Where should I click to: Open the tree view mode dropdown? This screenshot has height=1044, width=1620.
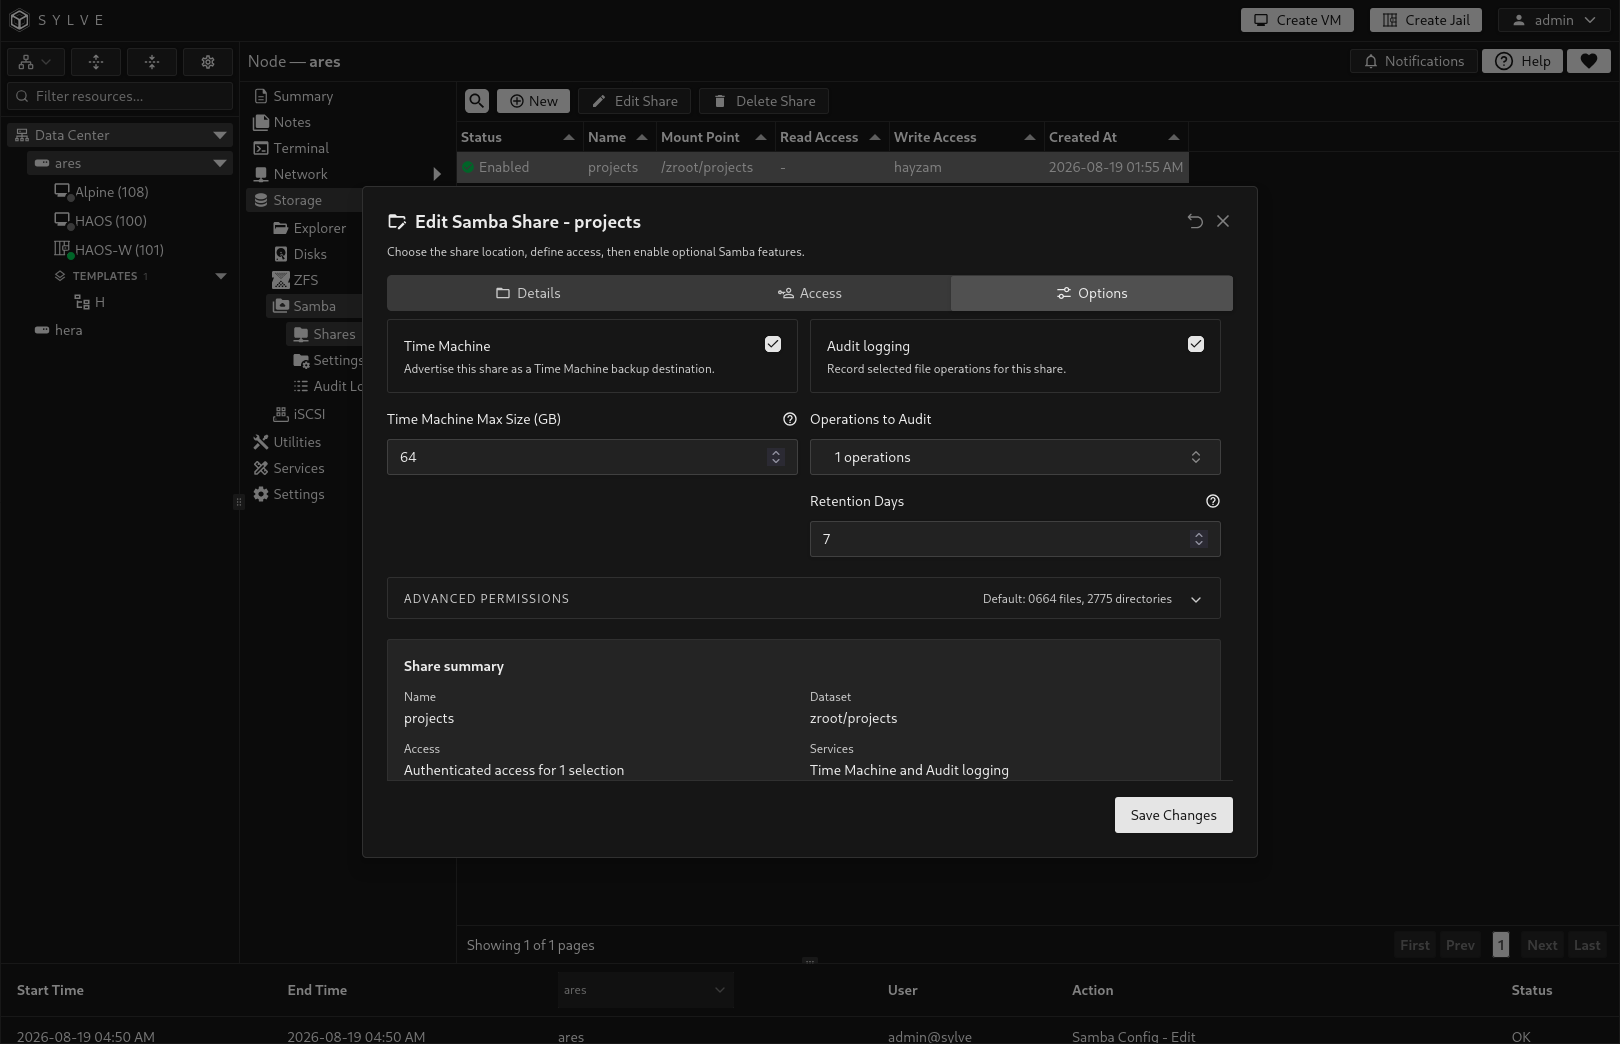pos(36,62)
